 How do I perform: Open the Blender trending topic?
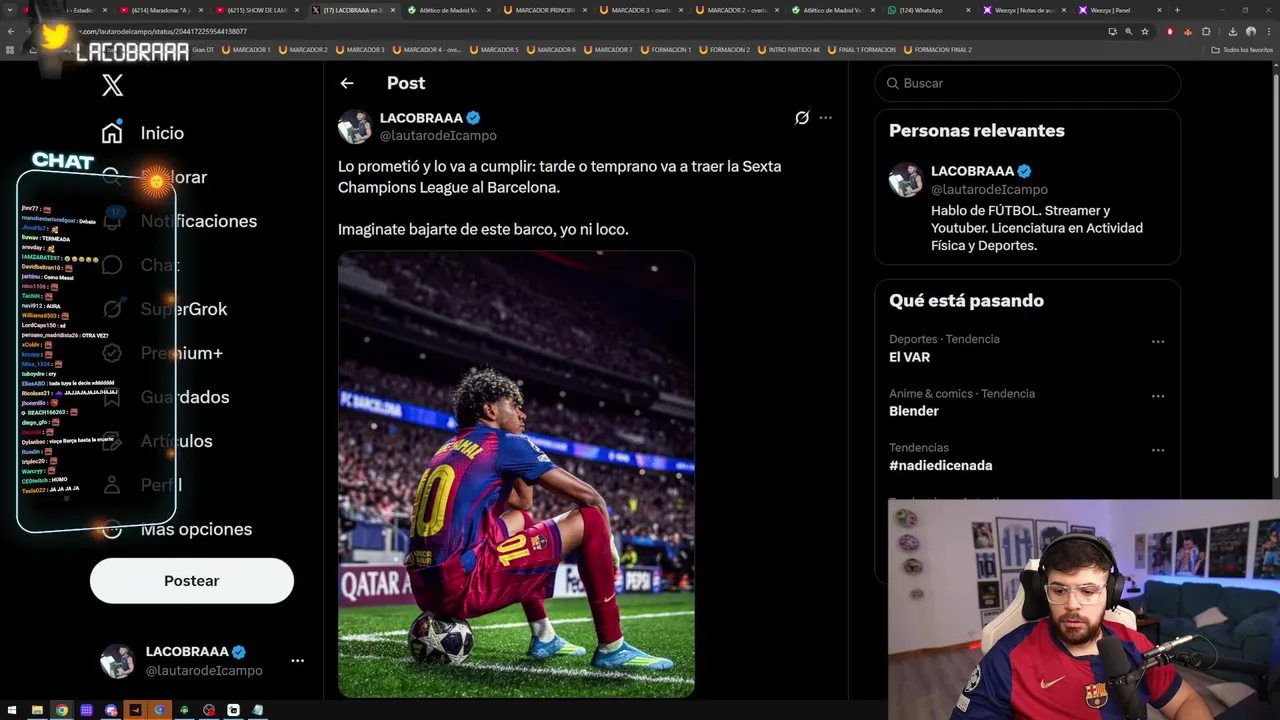pos(914,411)
